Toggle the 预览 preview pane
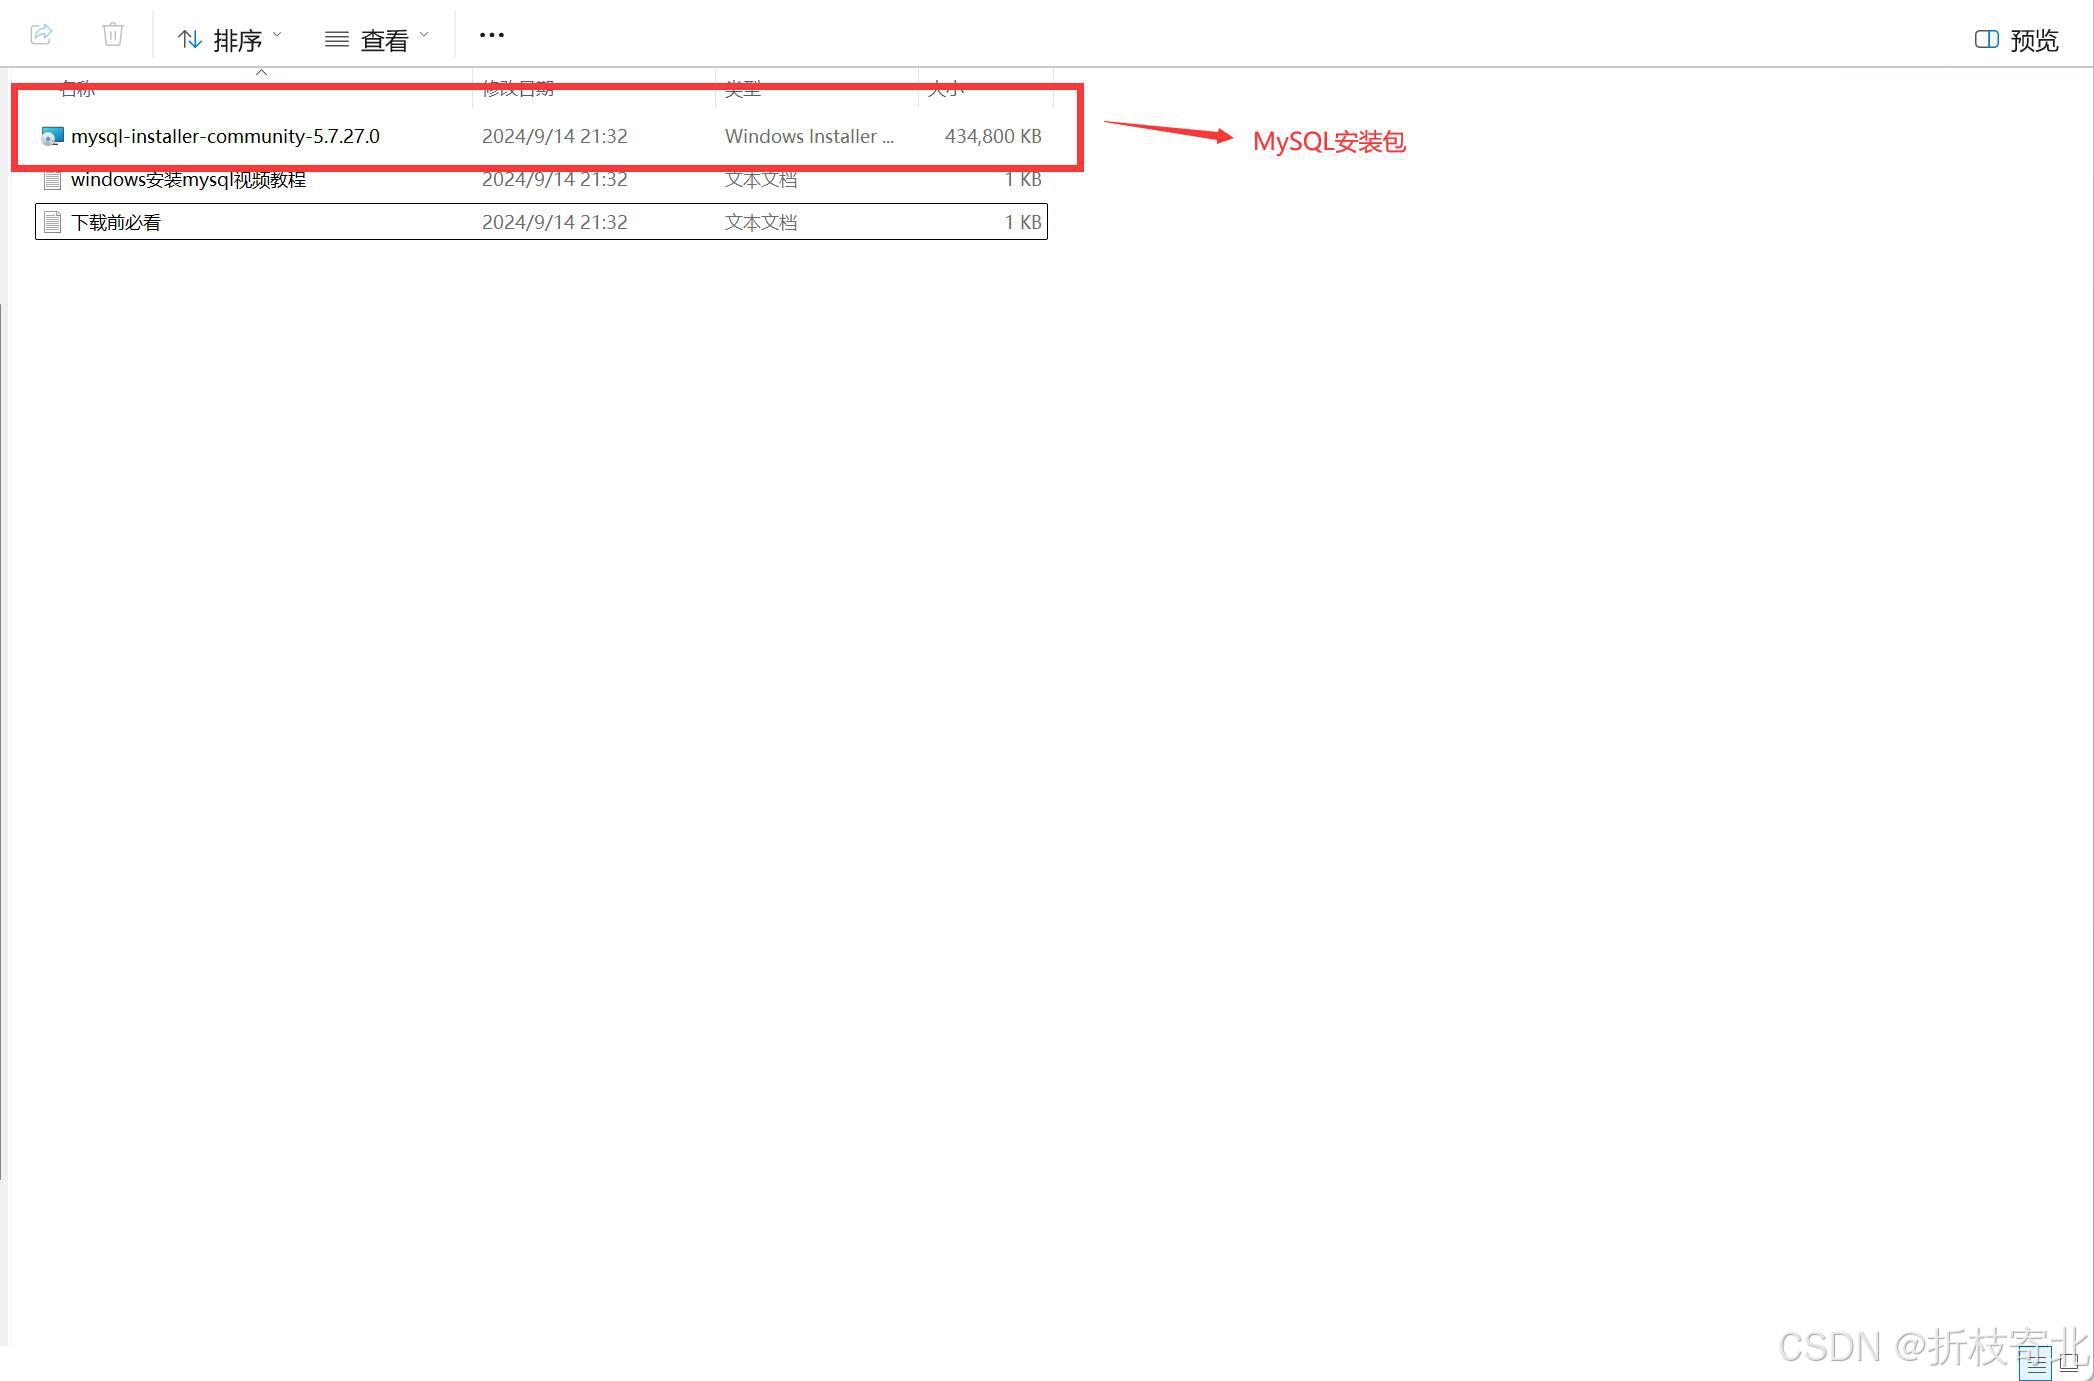 tap(2016, 40)
